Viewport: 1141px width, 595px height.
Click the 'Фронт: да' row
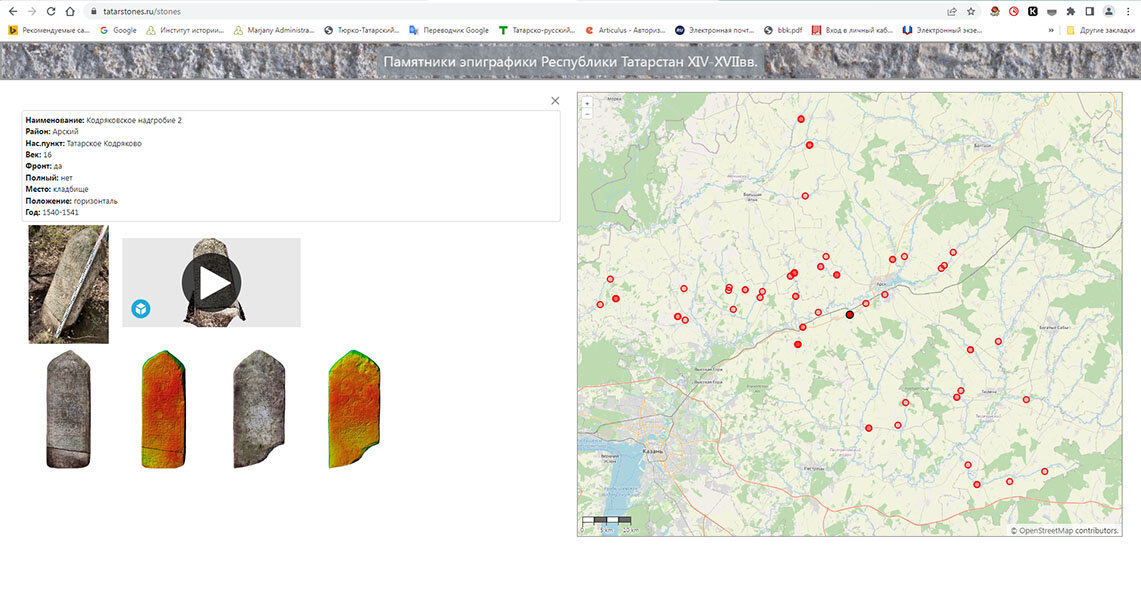44,167
